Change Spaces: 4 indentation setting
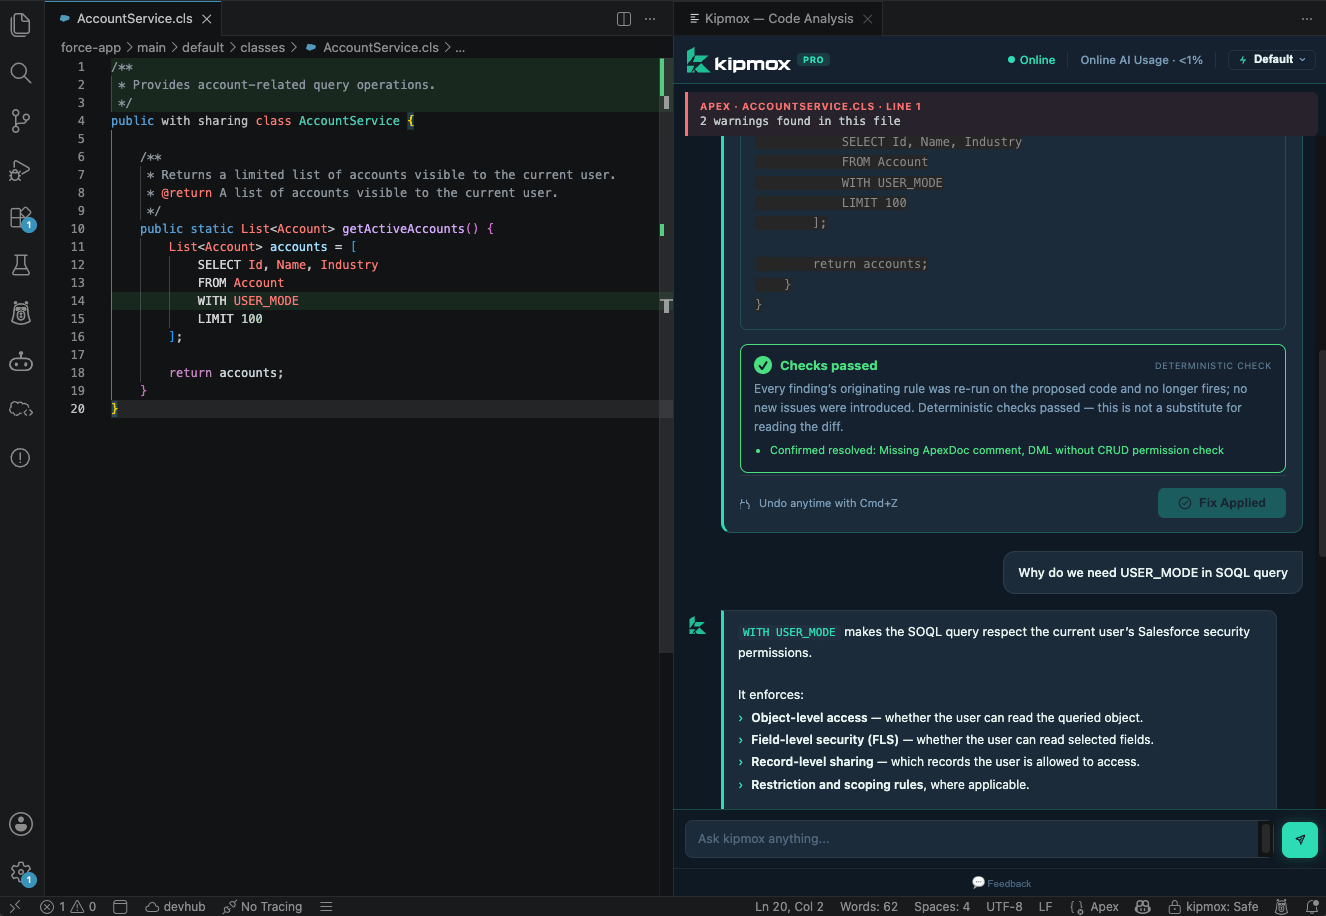This screenshot has width=1326, height=916. [x=942, y=907]
